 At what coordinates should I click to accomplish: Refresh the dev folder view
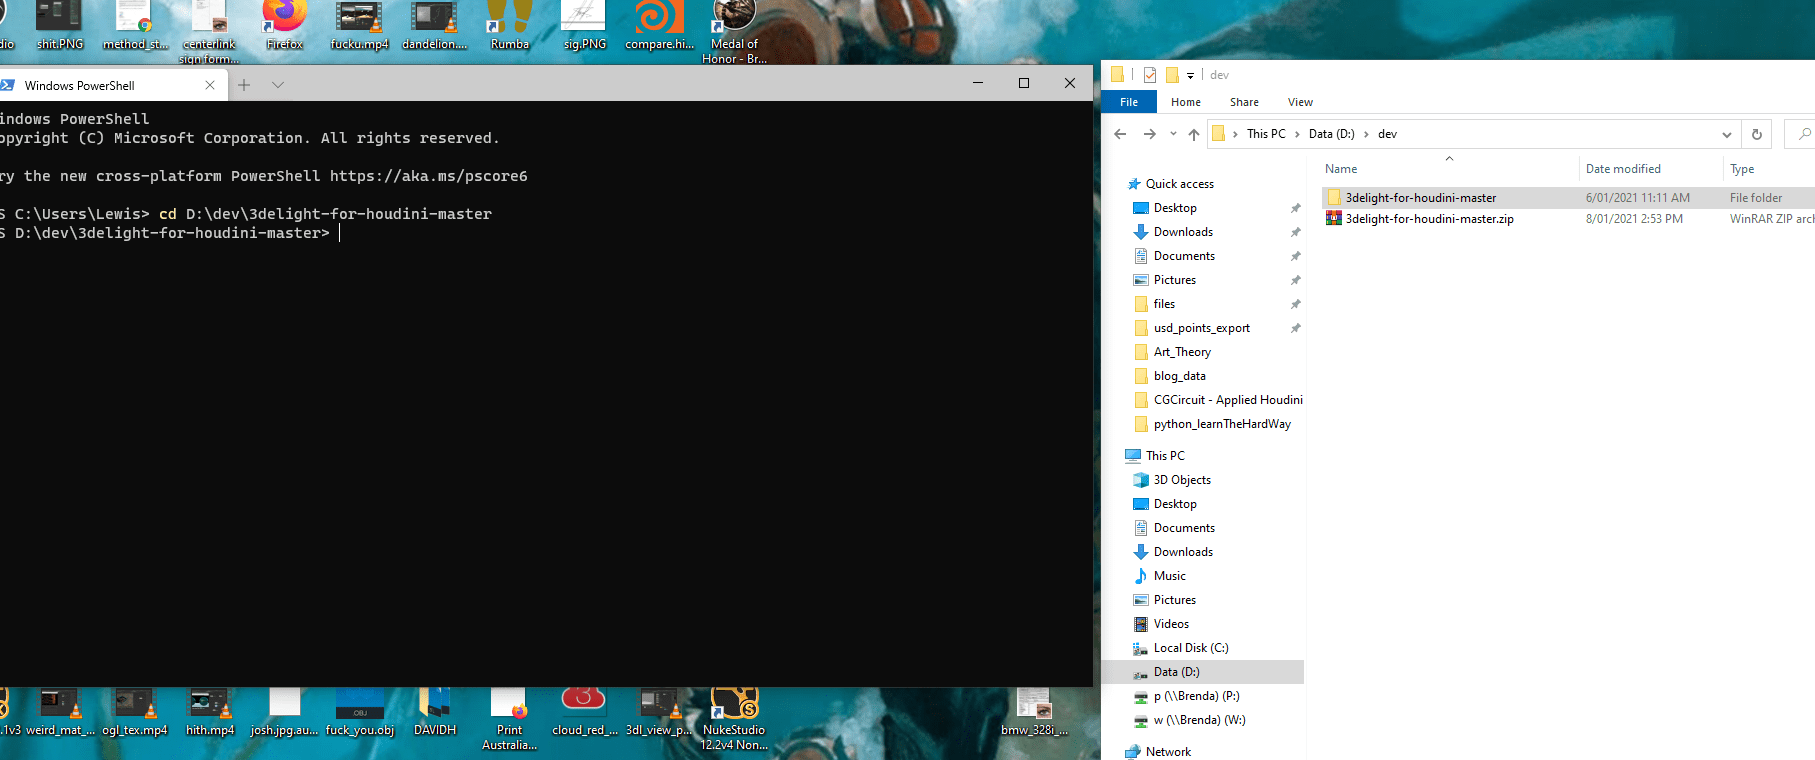[x=1756, y=134]
